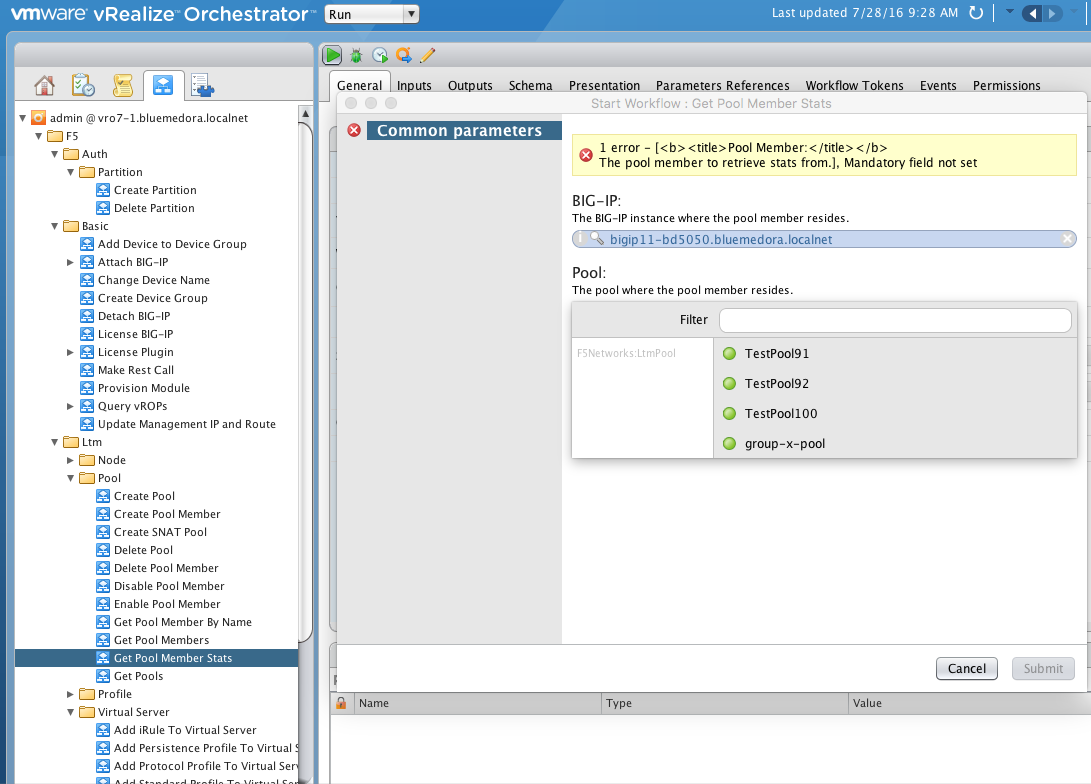
Task: Select TestPool92 from the pool list
Action: coord(776,384)
